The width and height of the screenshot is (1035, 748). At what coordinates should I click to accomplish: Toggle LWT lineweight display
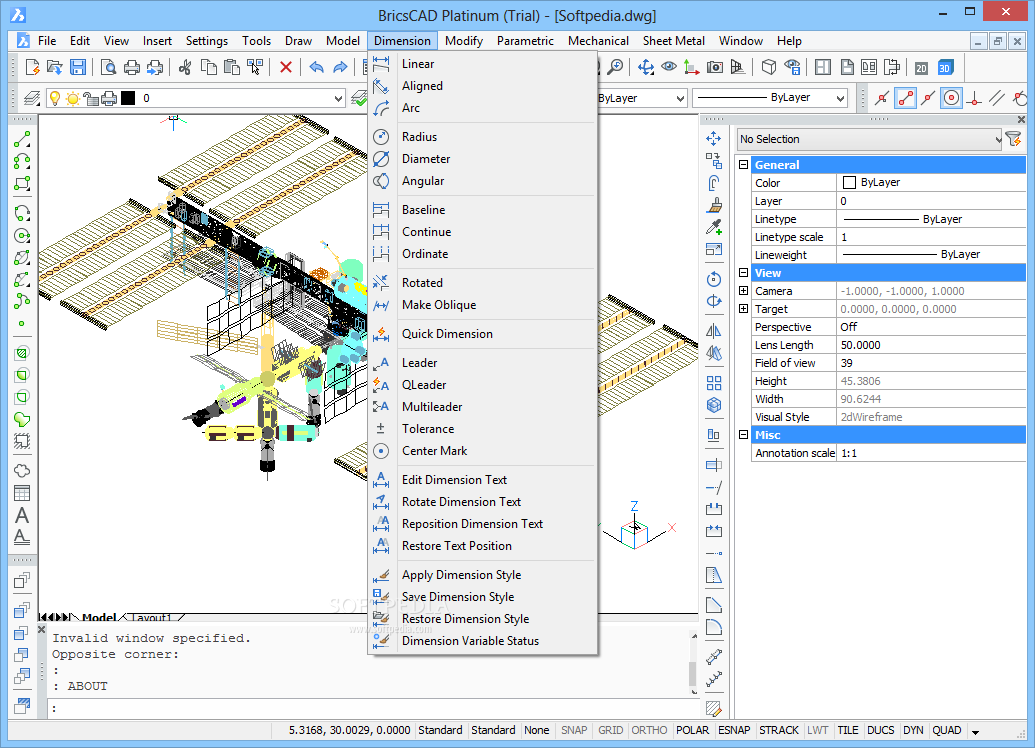(817, 730)
